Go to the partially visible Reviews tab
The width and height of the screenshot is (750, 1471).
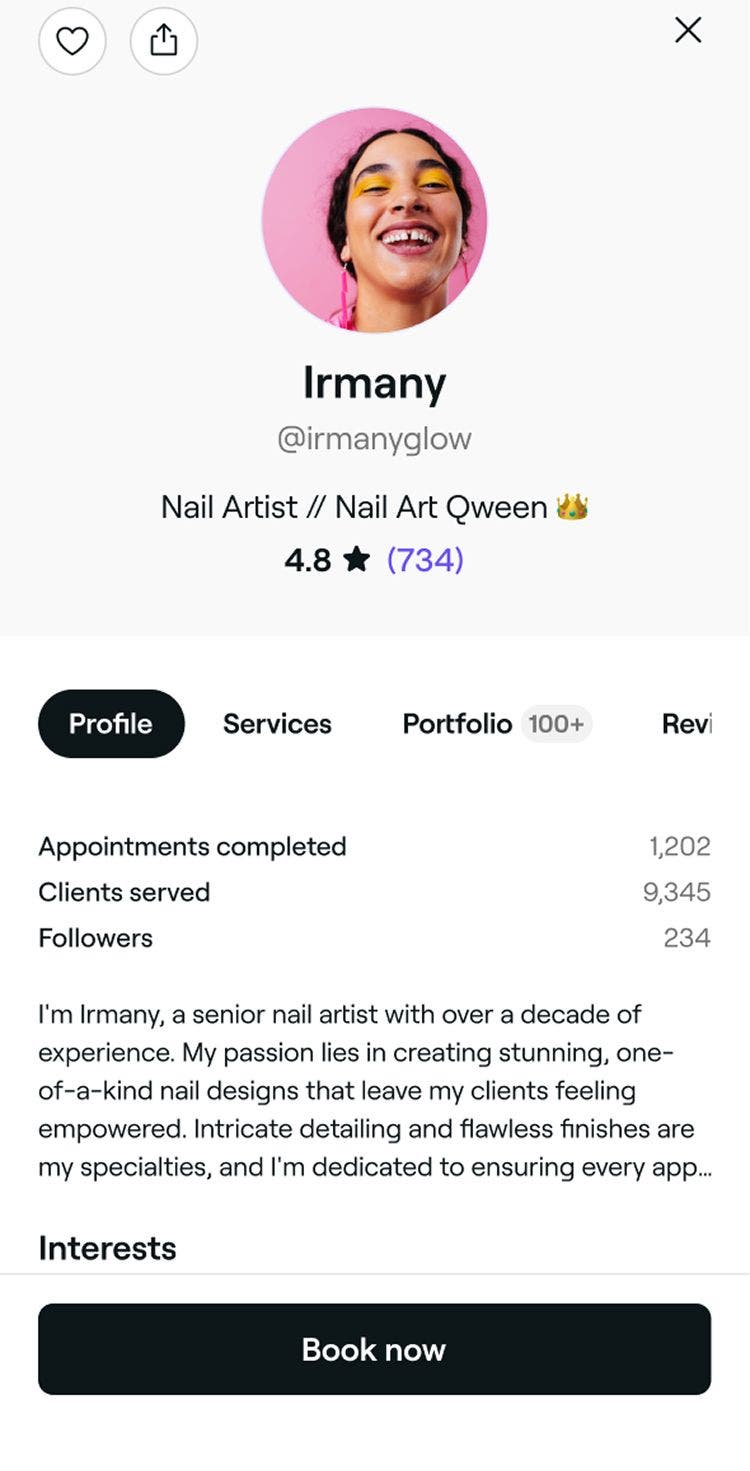[x=686, y=724]
